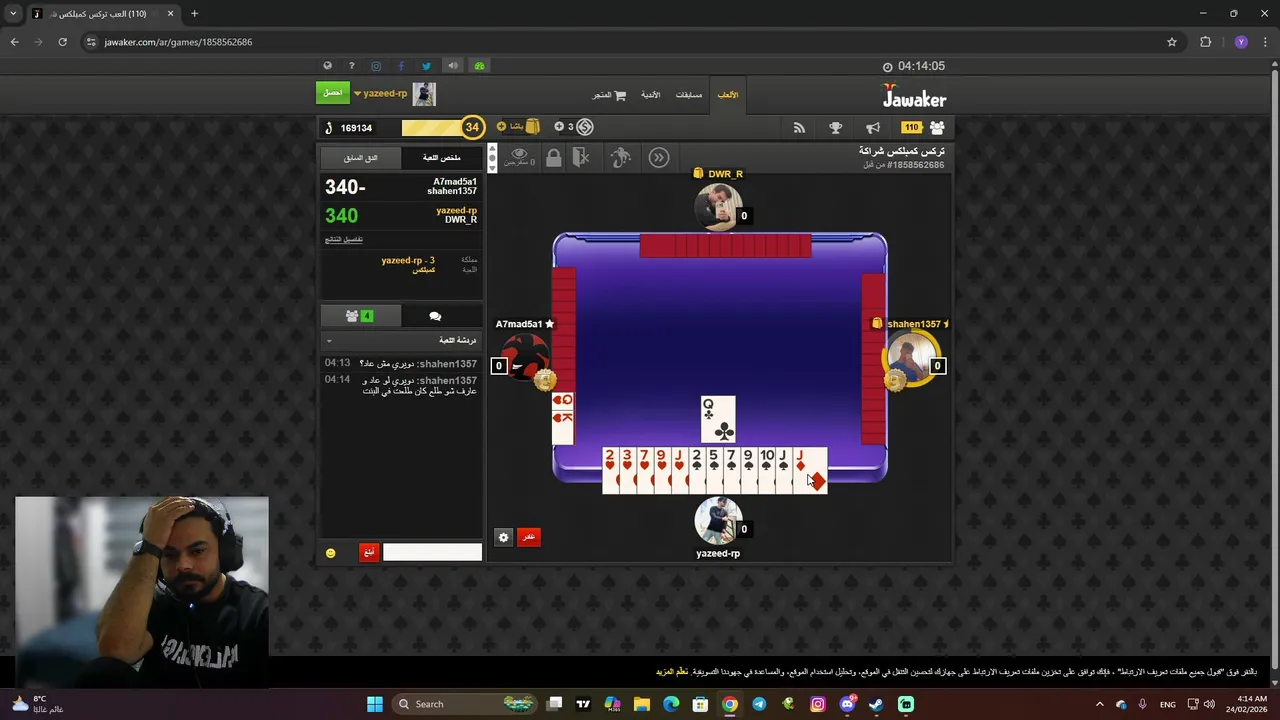Reload the browser page

[x=62, y=42]
